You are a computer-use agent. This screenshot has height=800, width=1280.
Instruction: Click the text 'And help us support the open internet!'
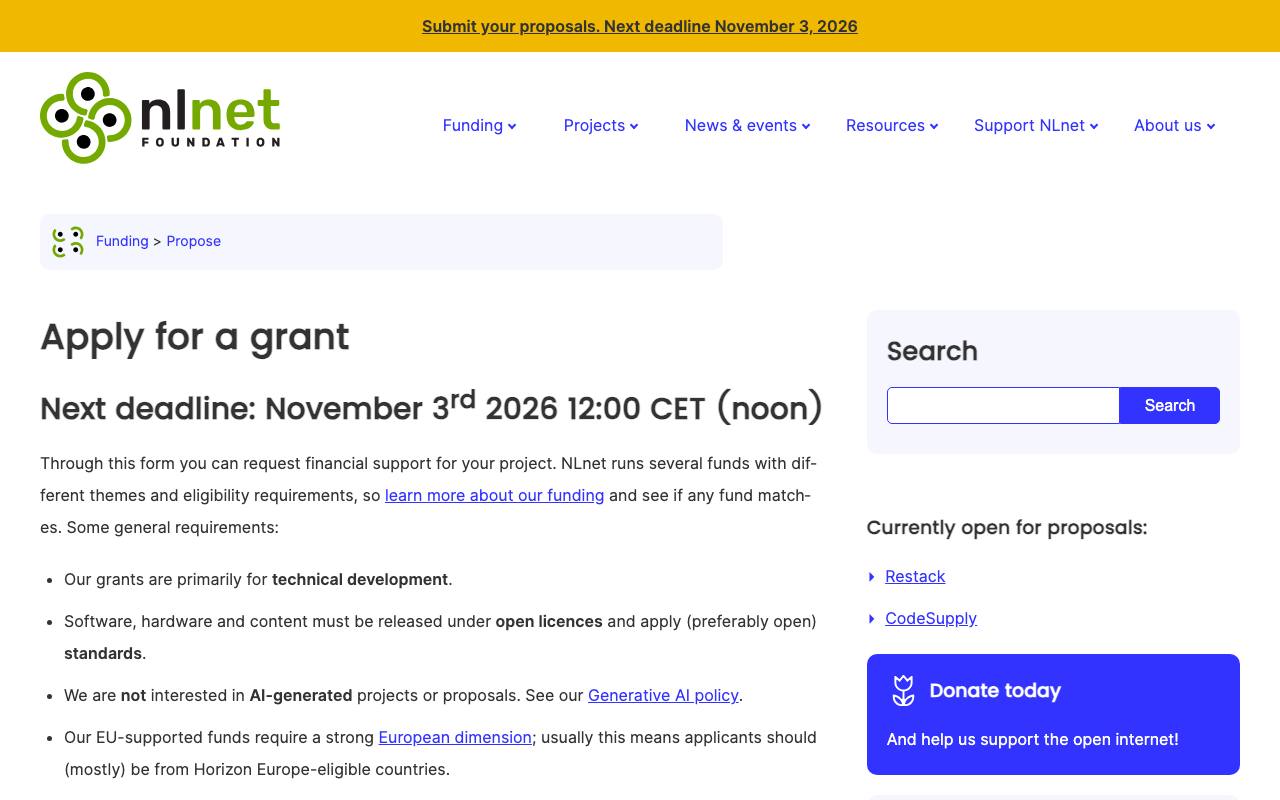[1033, 739]
